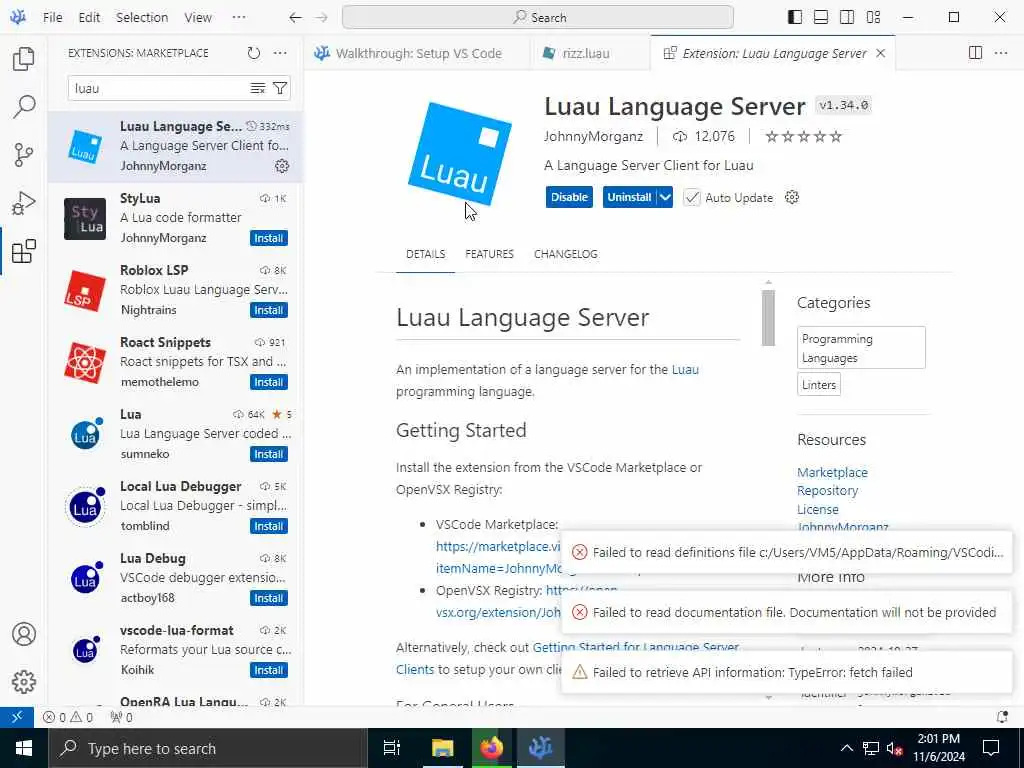Open the Edit menu
The width and height of the screenshot is (1024, 768).
(x=89, y=18)
